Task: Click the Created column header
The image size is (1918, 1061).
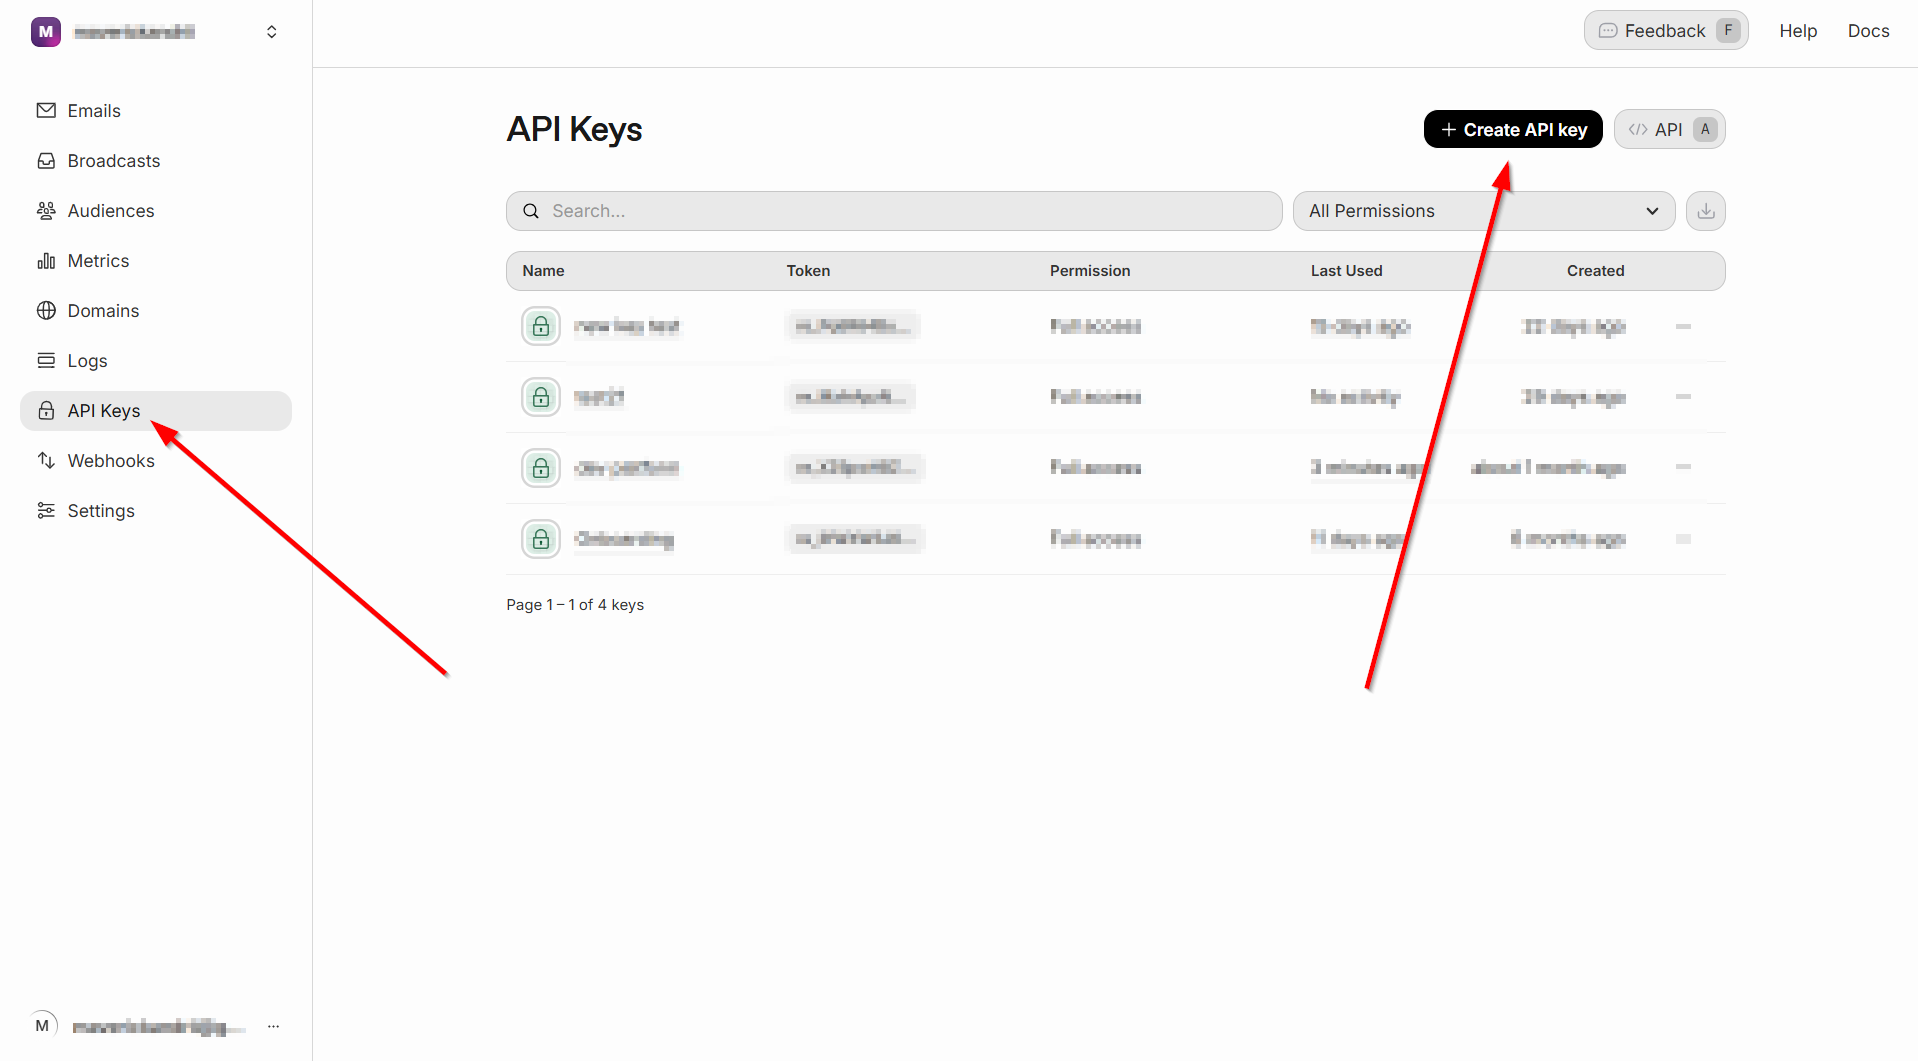Action: pyautogui.click(x=1596, y=271)
